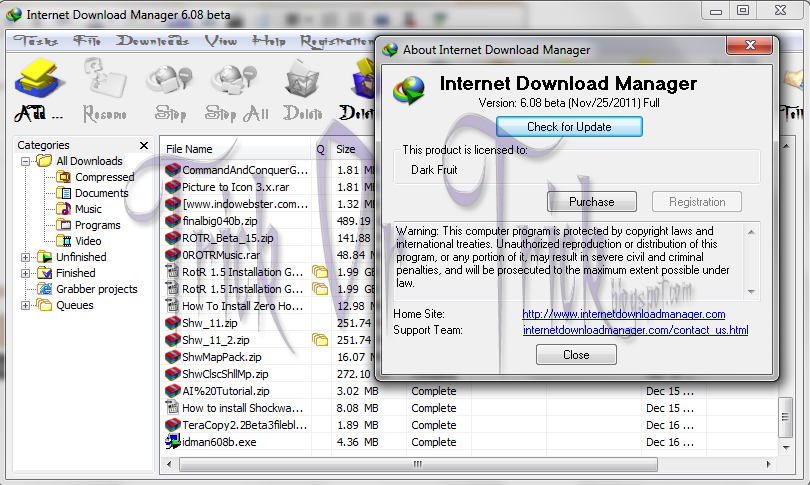810x485 pixels.
Task: Click the warning text scroll down arrow
Action: coord(751,292)
